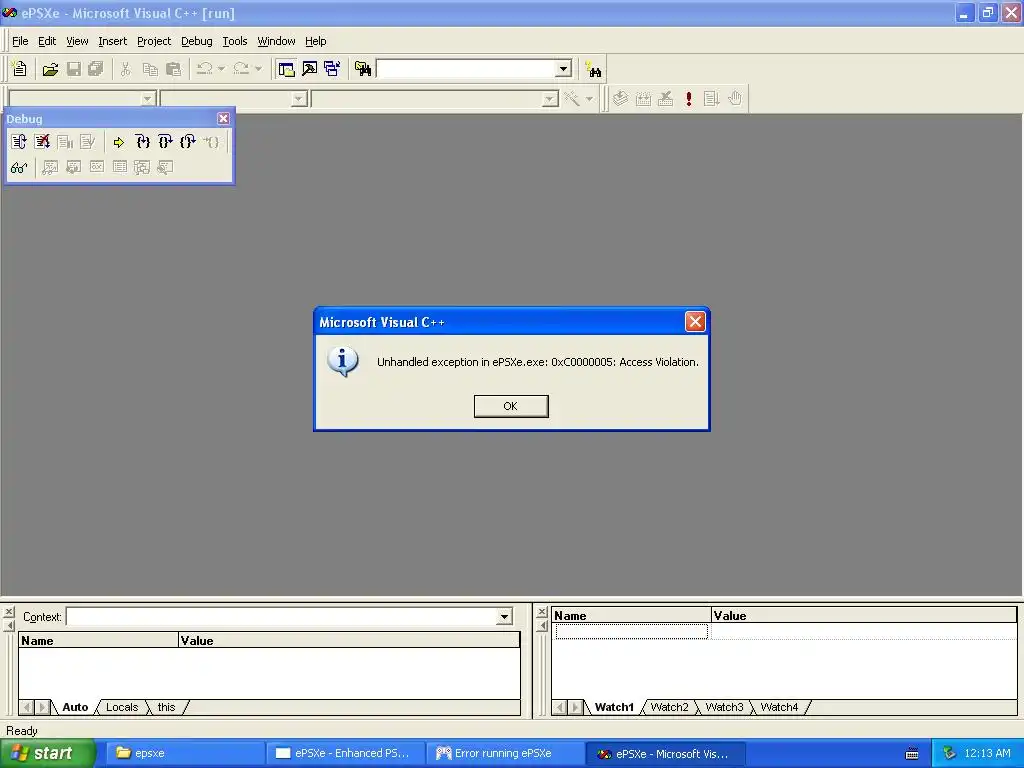1024x768 pixels.
Task: Toggle the Registers window icon in Debug toolbar
Action: coord(97,168)
